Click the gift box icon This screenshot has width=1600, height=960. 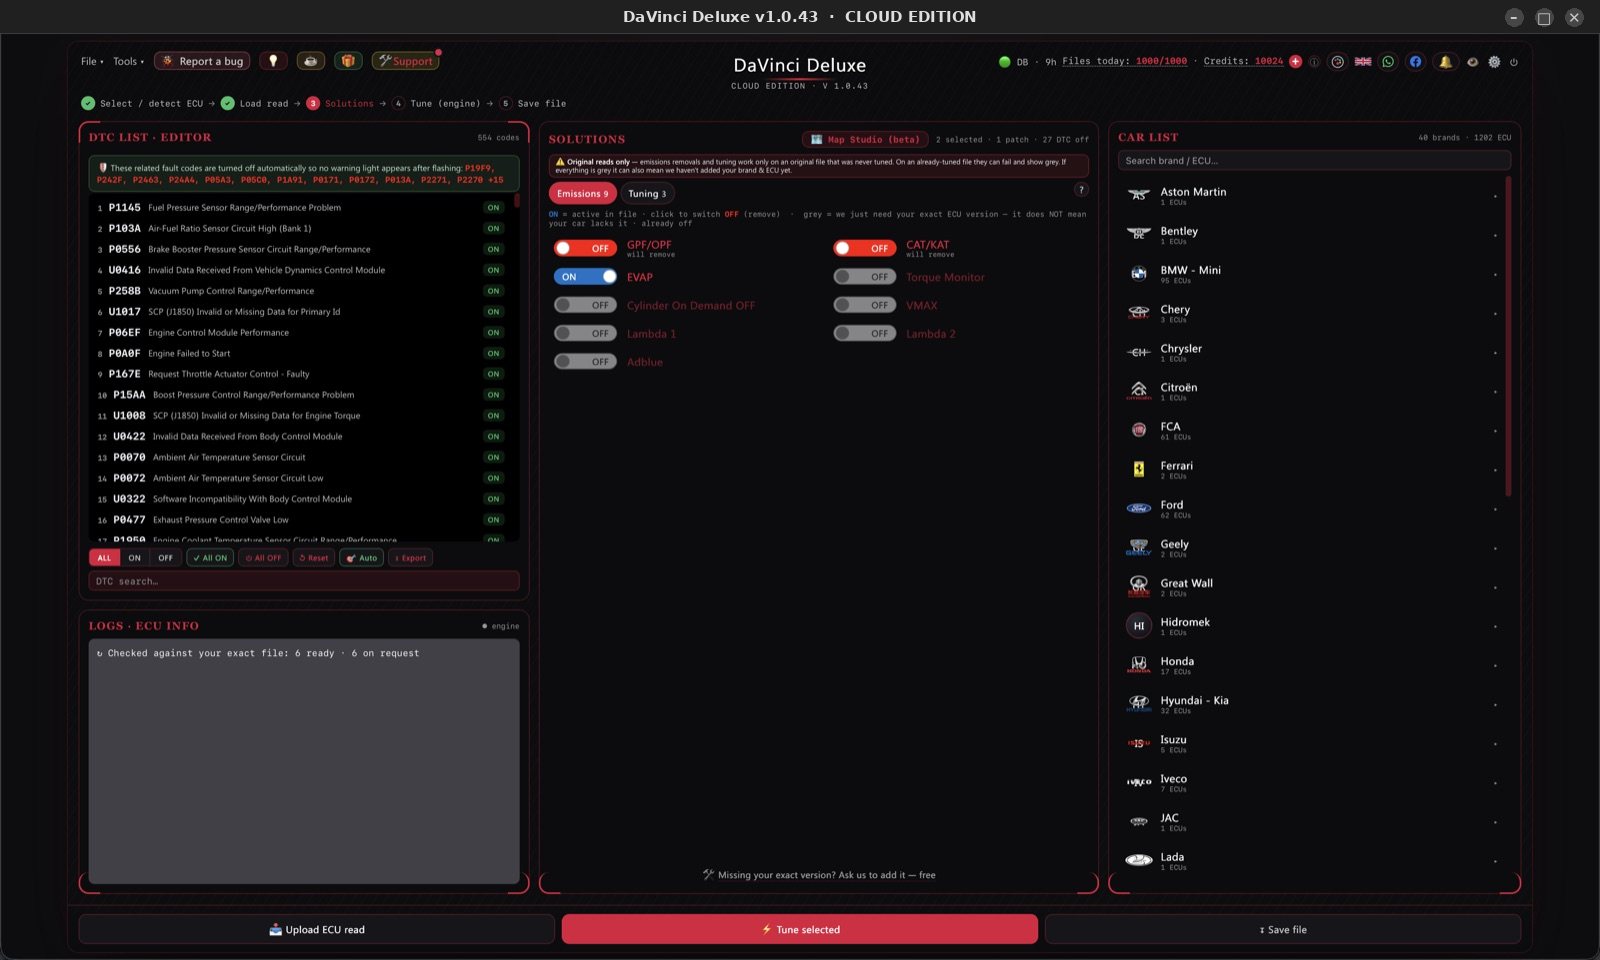pos(348,61)
